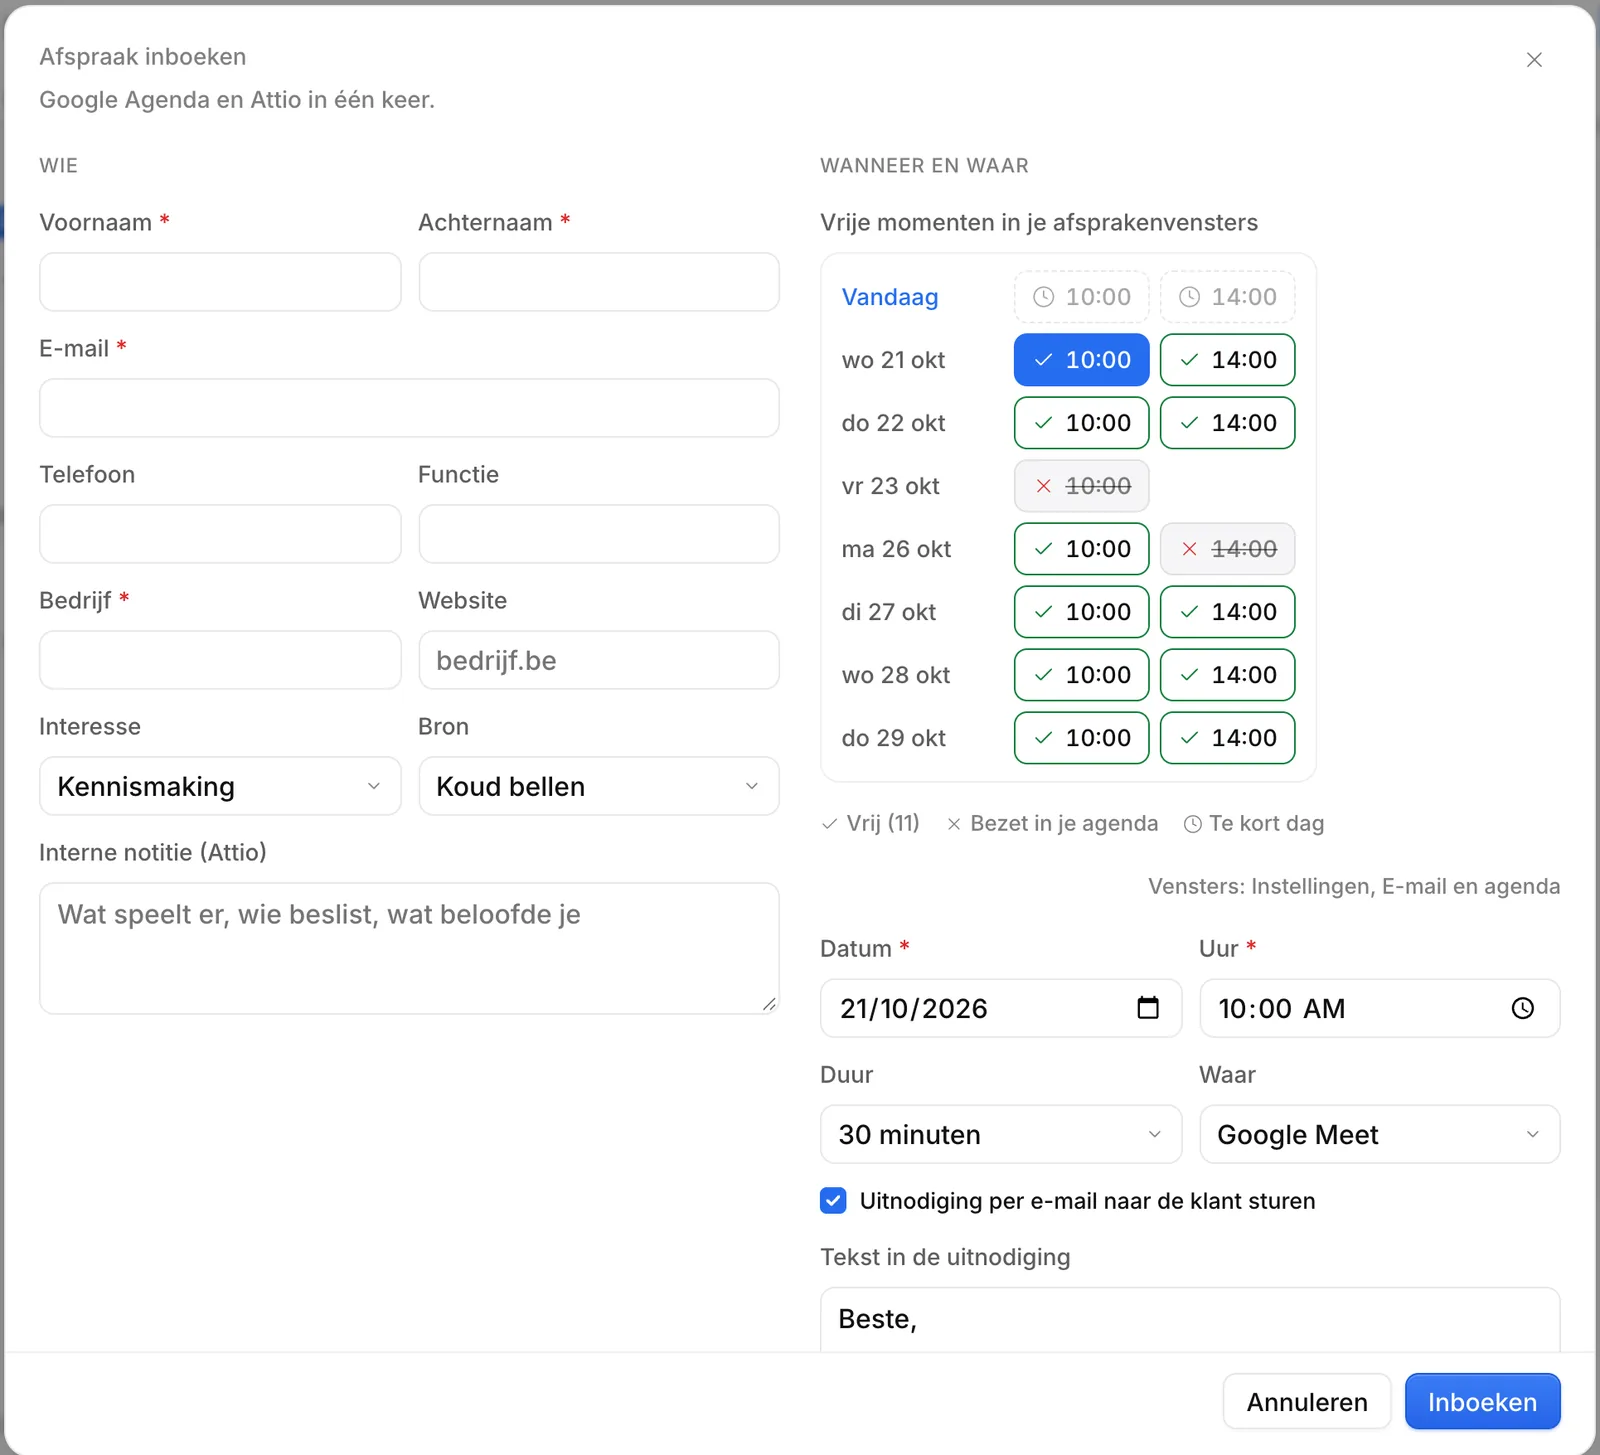Click the Interne notitie textarea
Screen dimensions: 1600x1455
click(409, 948)
